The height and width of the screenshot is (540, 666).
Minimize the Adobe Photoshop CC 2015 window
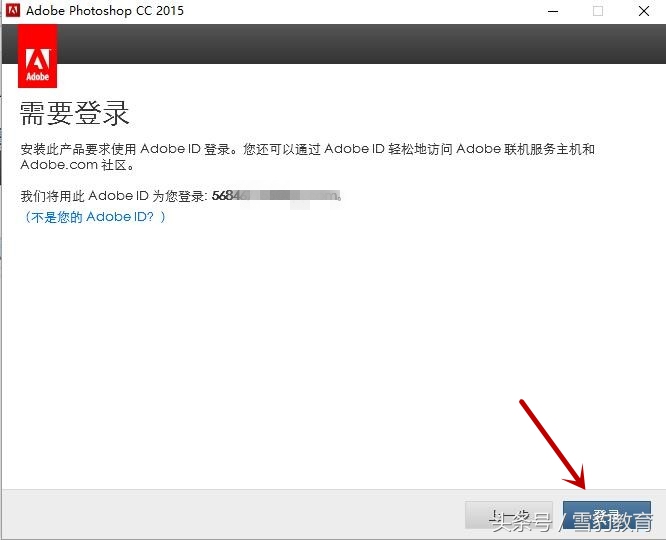(553, 11)
